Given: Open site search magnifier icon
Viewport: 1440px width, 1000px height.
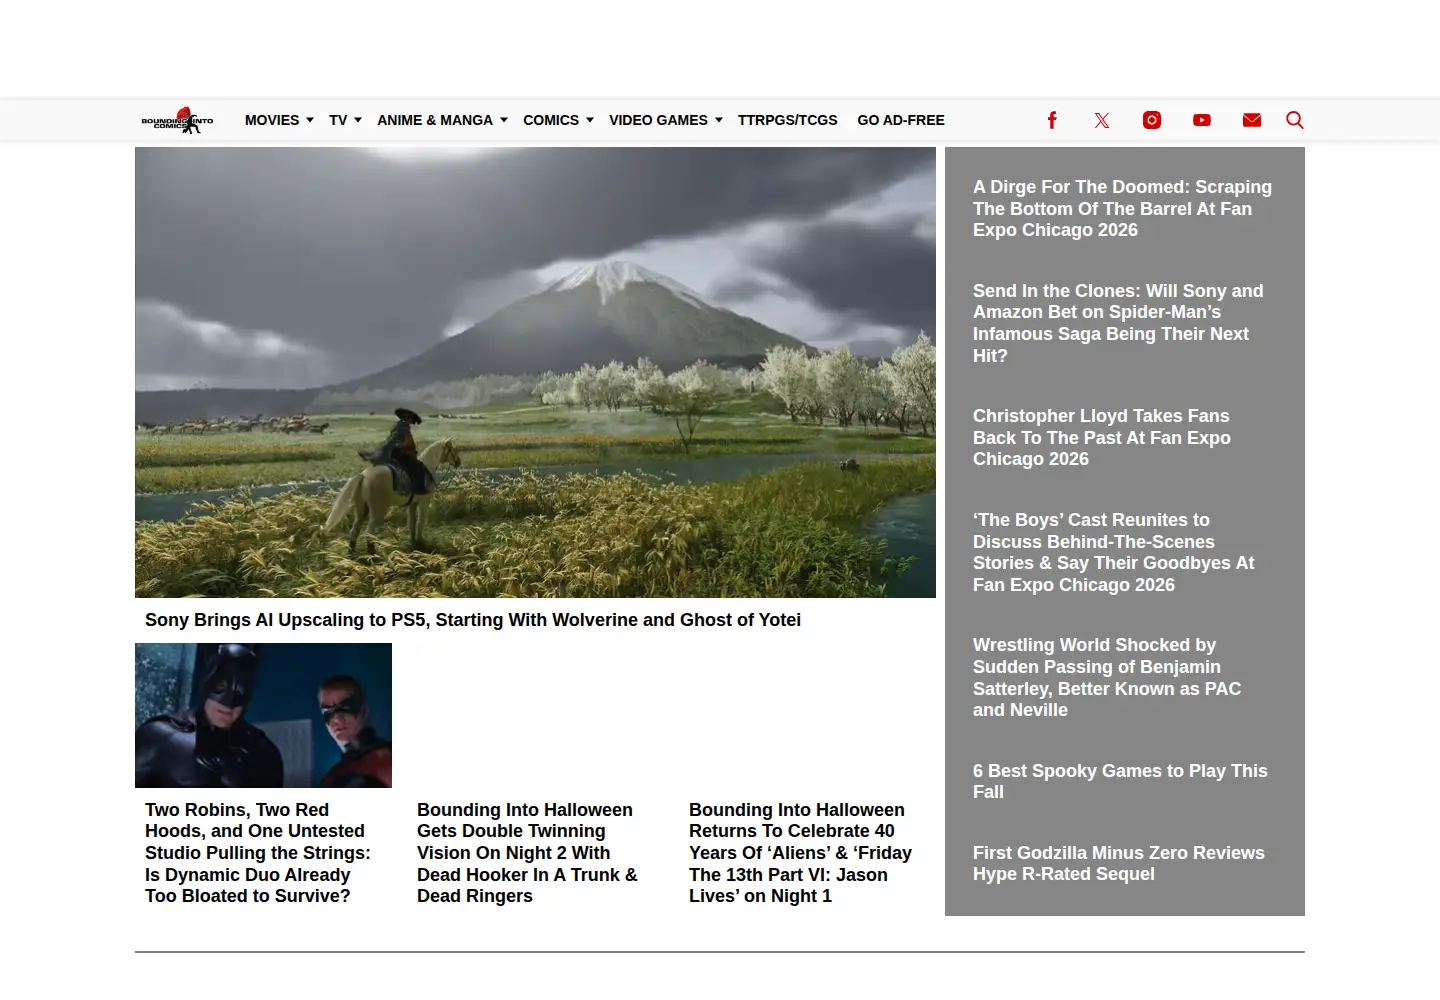Looking at the screenshot, I should (1295, 120).
